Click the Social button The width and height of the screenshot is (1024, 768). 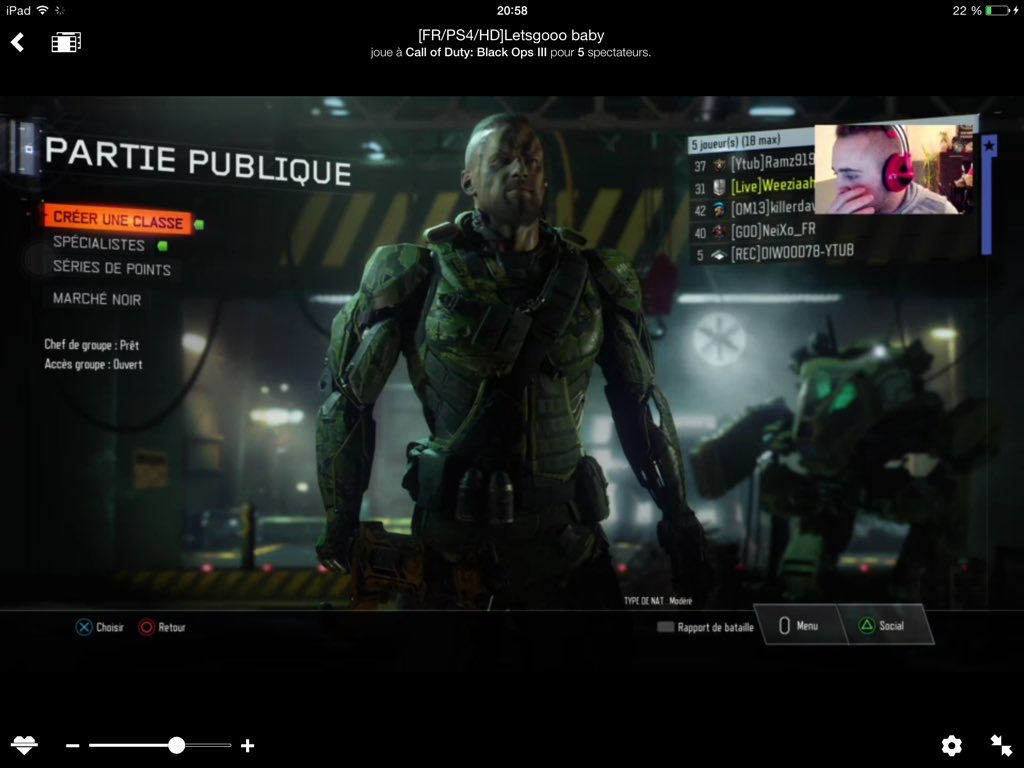pos(885,626)
